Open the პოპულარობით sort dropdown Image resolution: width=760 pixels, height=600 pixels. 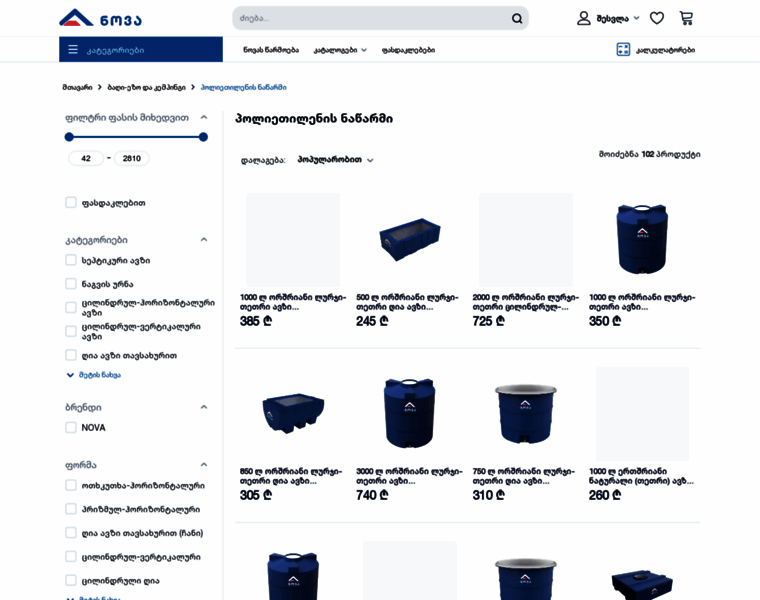[335, 160]
